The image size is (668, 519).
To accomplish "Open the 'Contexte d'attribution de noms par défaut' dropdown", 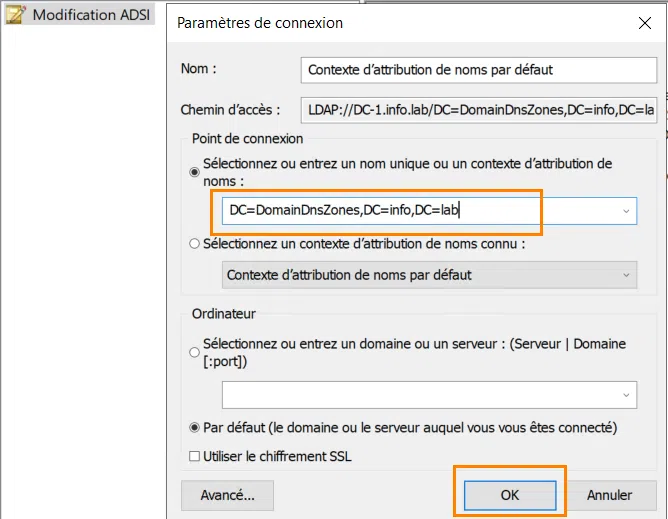I will [428, 275].
